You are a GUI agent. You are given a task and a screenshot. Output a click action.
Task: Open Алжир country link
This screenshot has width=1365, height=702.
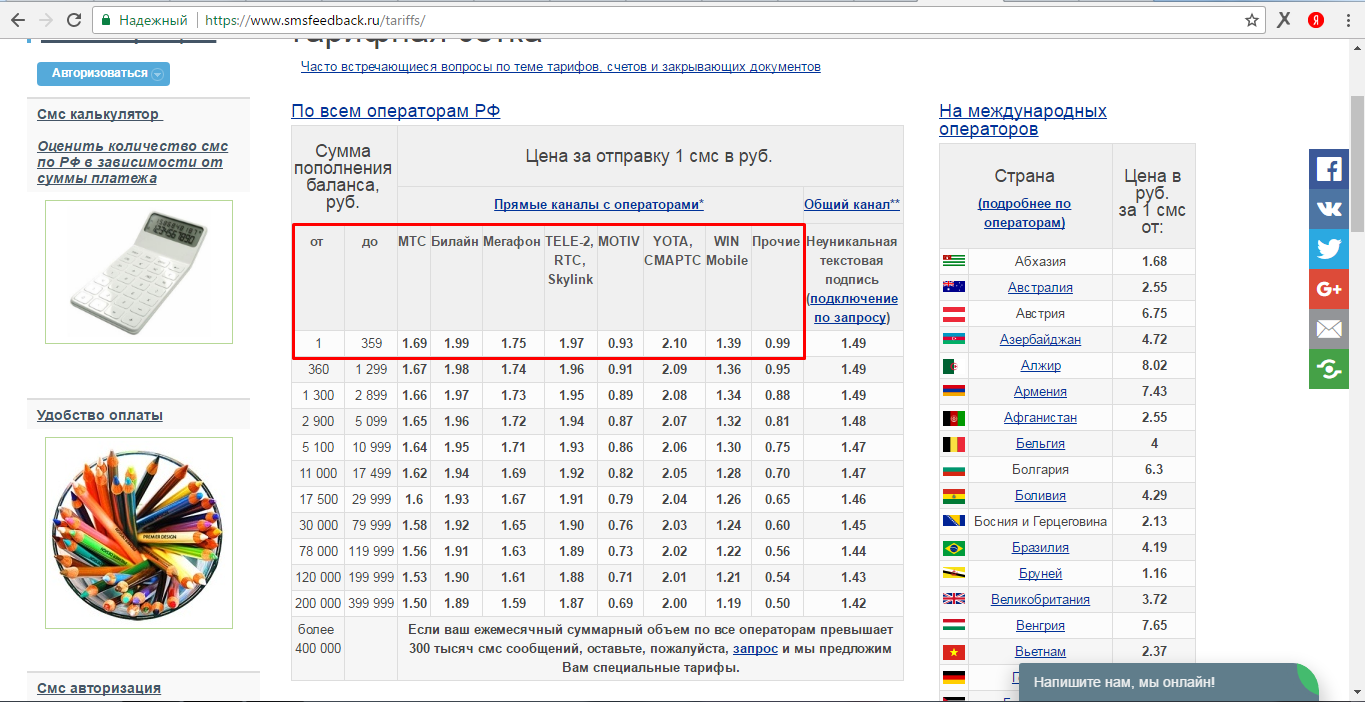coord(1040,365)
